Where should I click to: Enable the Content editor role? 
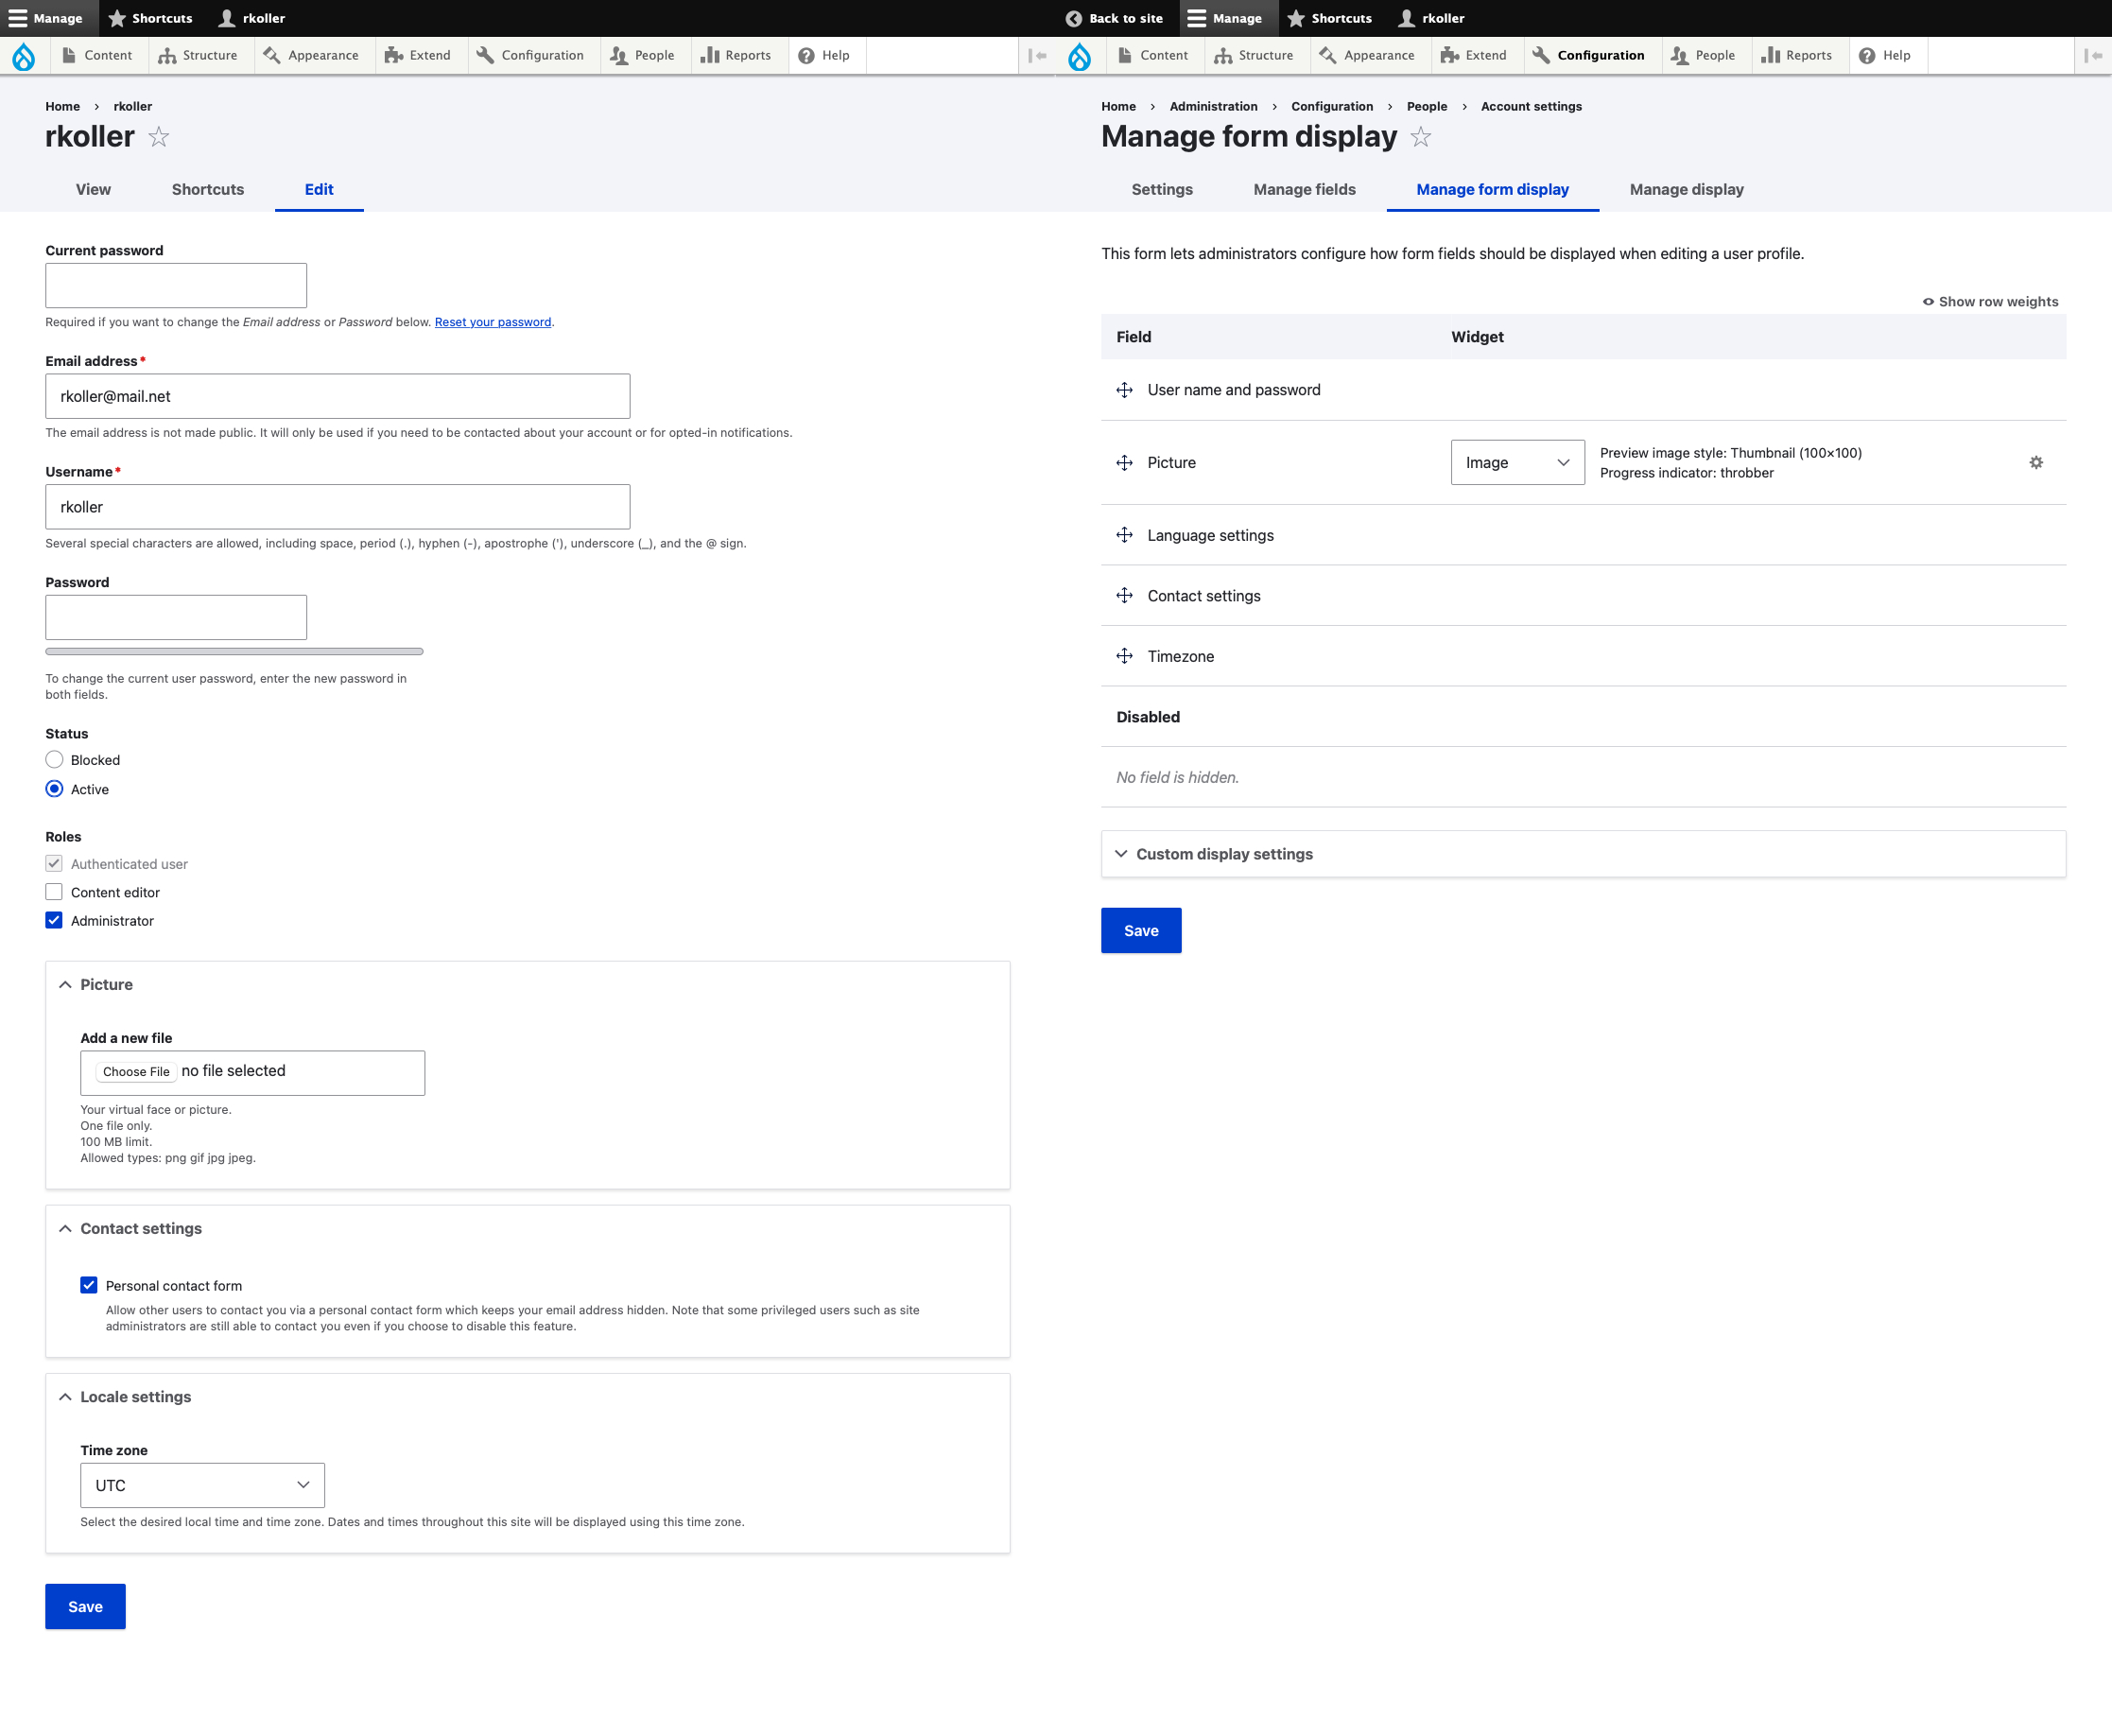(x=54, y=892)
